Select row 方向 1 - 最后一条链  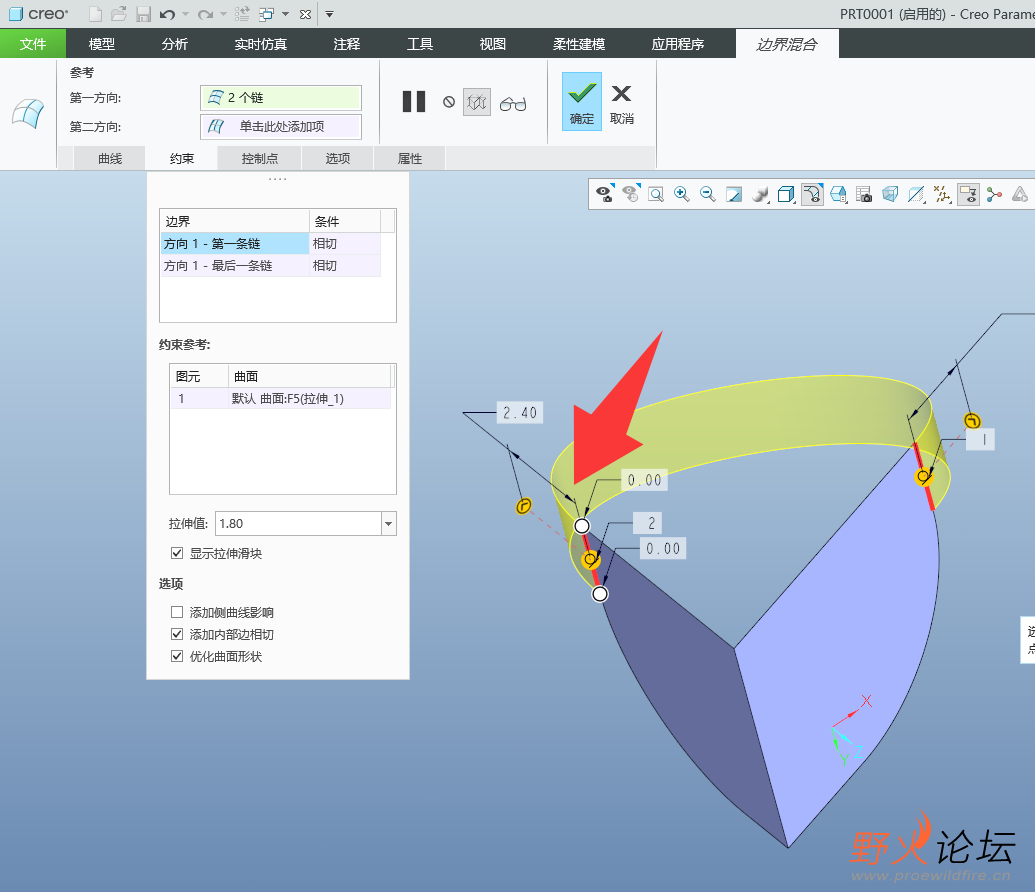(x=234, y=265)
